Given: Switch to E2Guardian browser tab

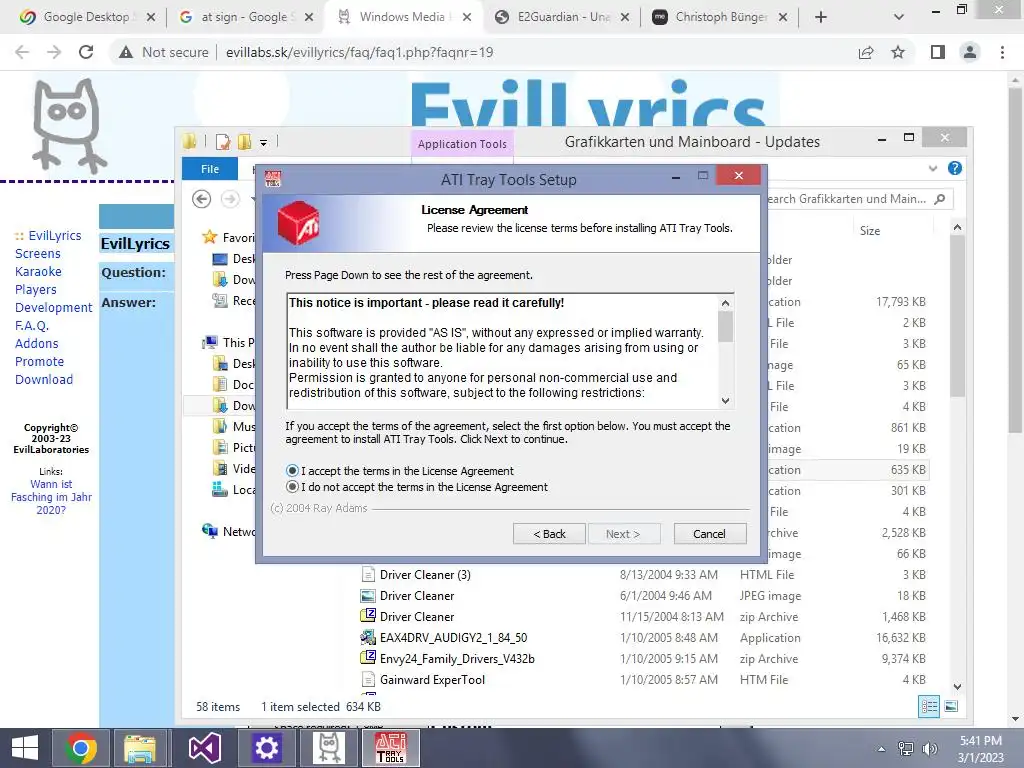Looking at the screenshot, I should (x=563, y=17).
